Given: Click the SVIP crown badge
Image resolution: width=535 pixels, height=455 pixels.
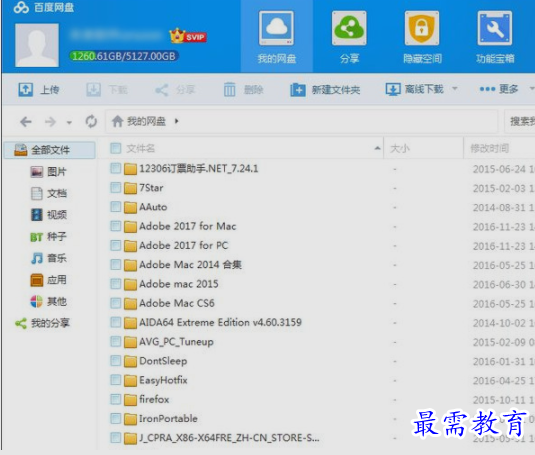Looking at the screenshot, I should [188, 36].
